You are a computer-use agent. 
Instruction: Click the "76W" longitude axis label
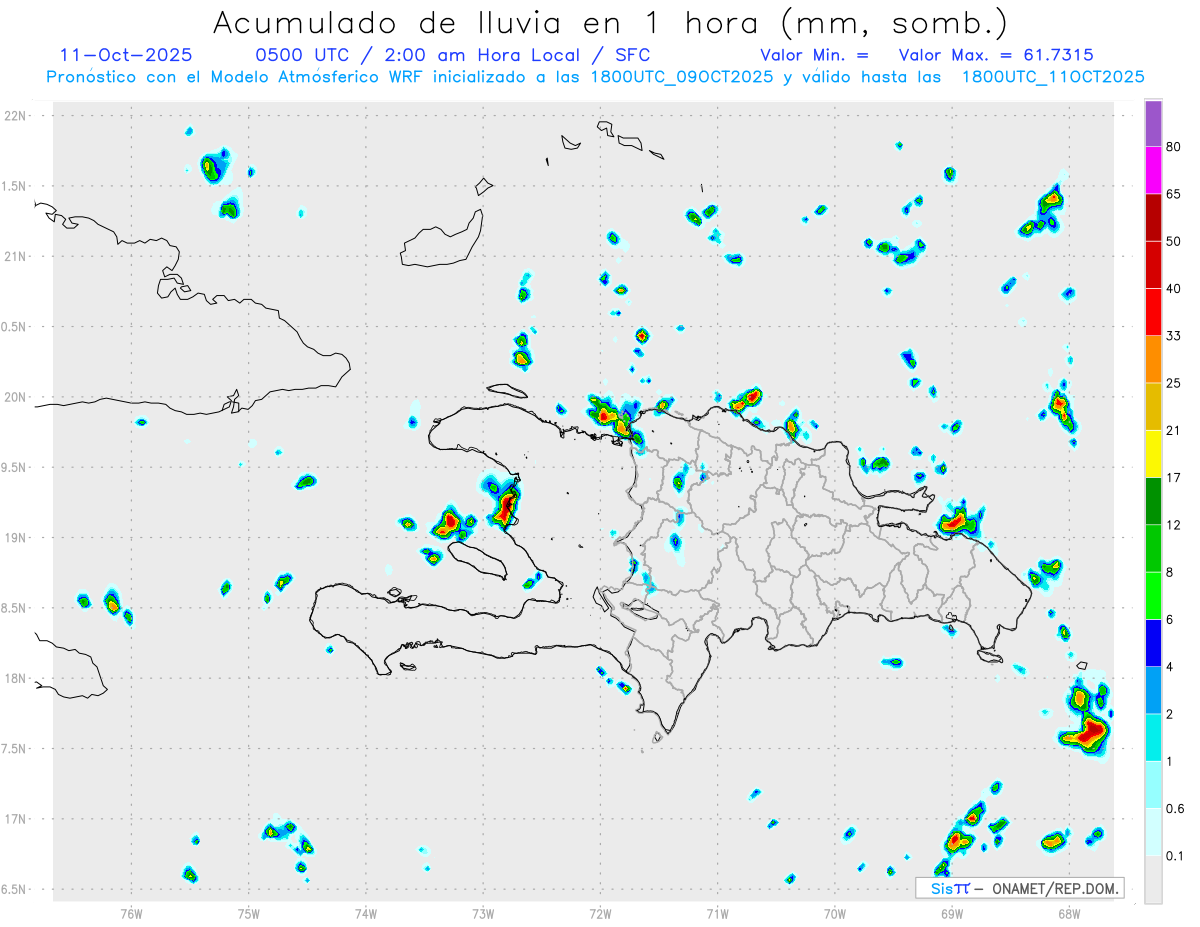pos(131,912)
